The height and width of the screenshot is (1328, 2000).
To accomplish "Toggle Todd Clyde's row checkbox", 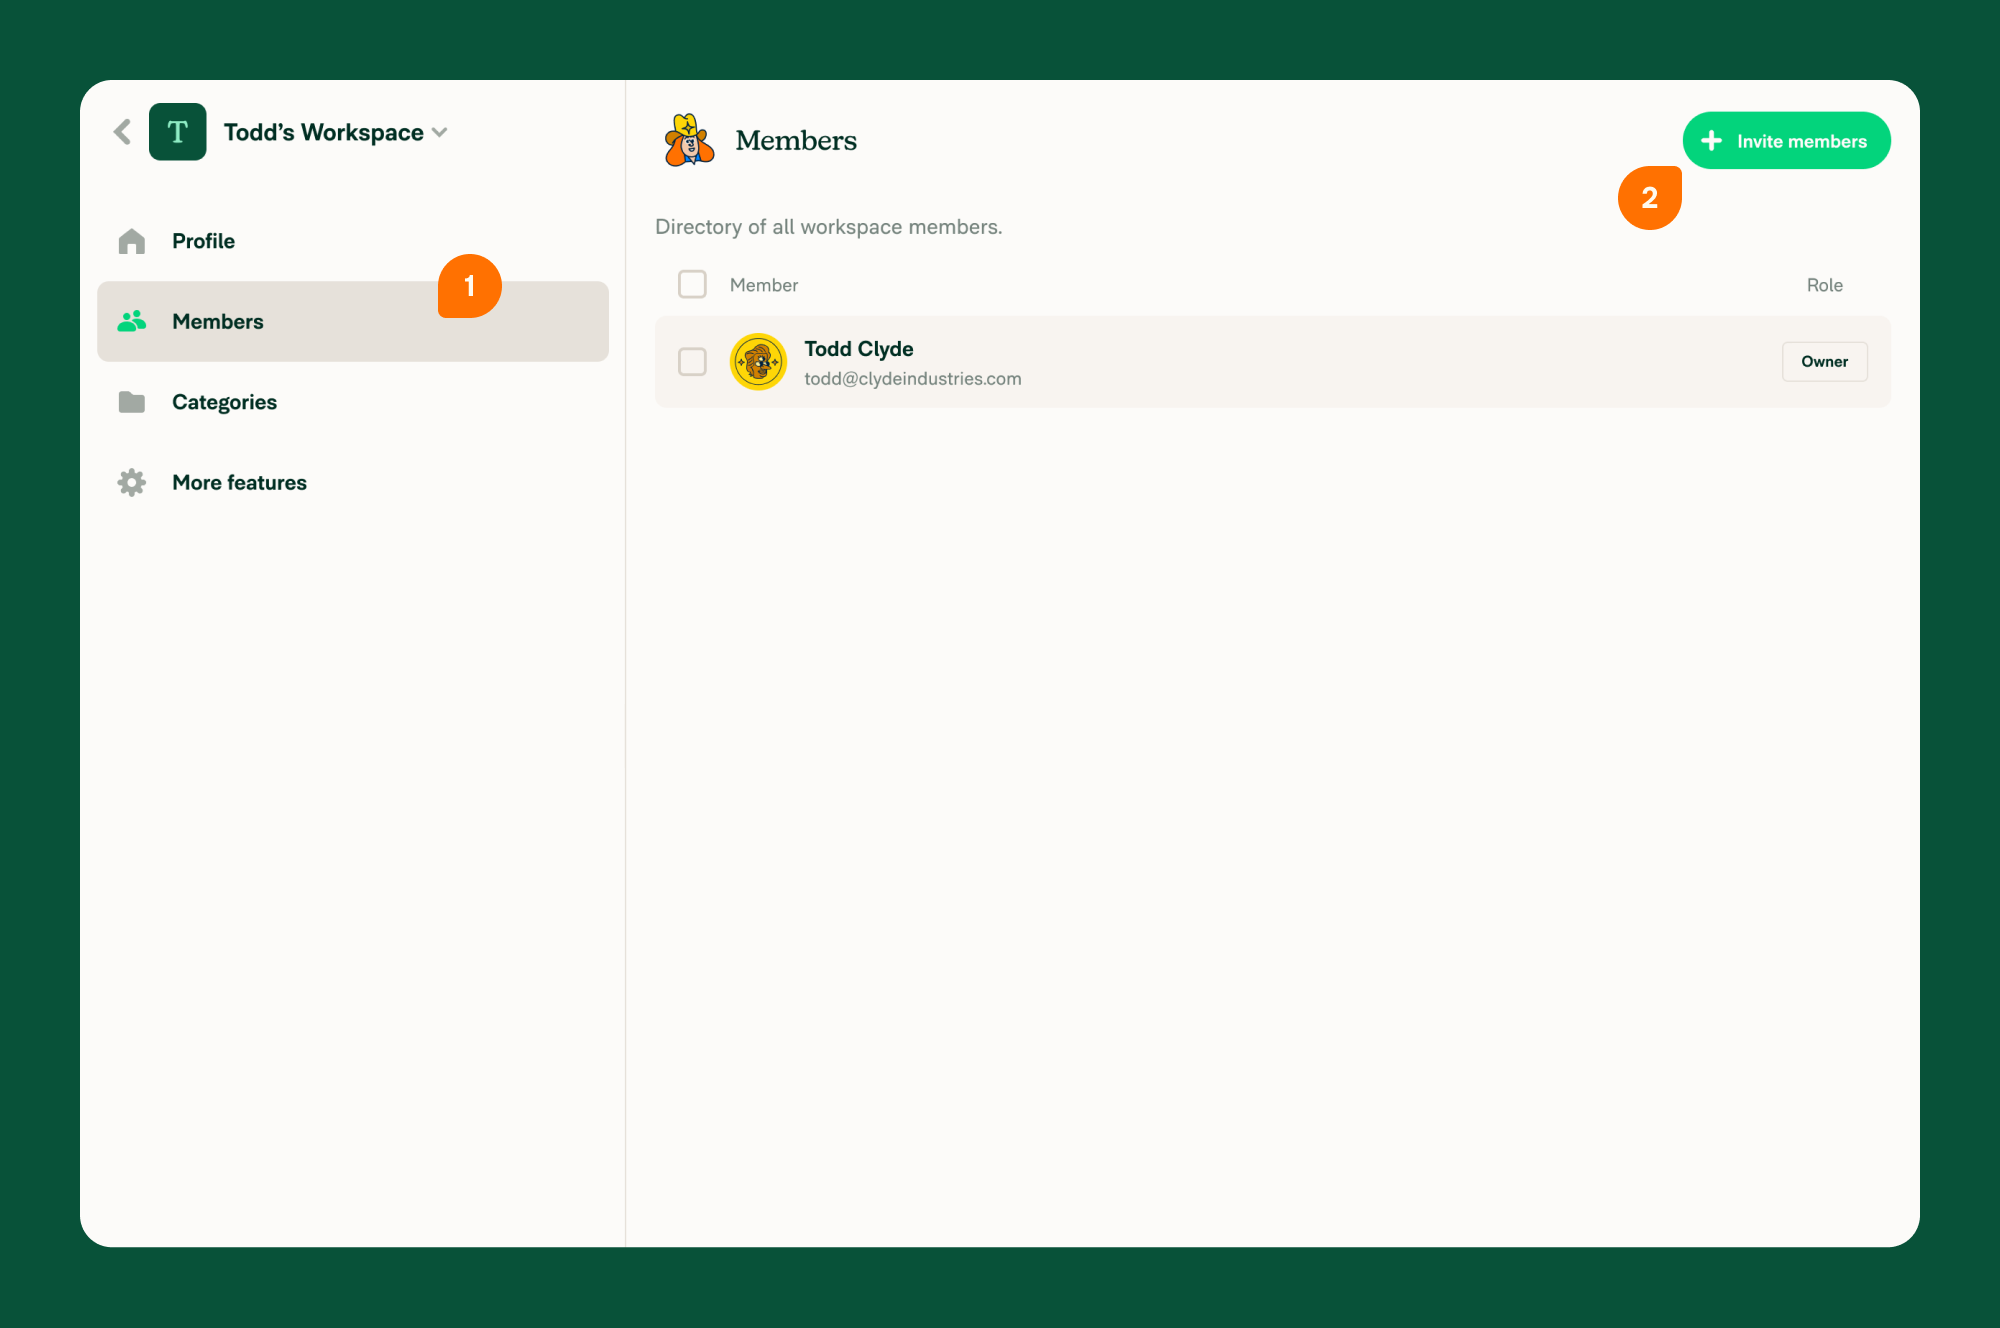I will point(690,362).
